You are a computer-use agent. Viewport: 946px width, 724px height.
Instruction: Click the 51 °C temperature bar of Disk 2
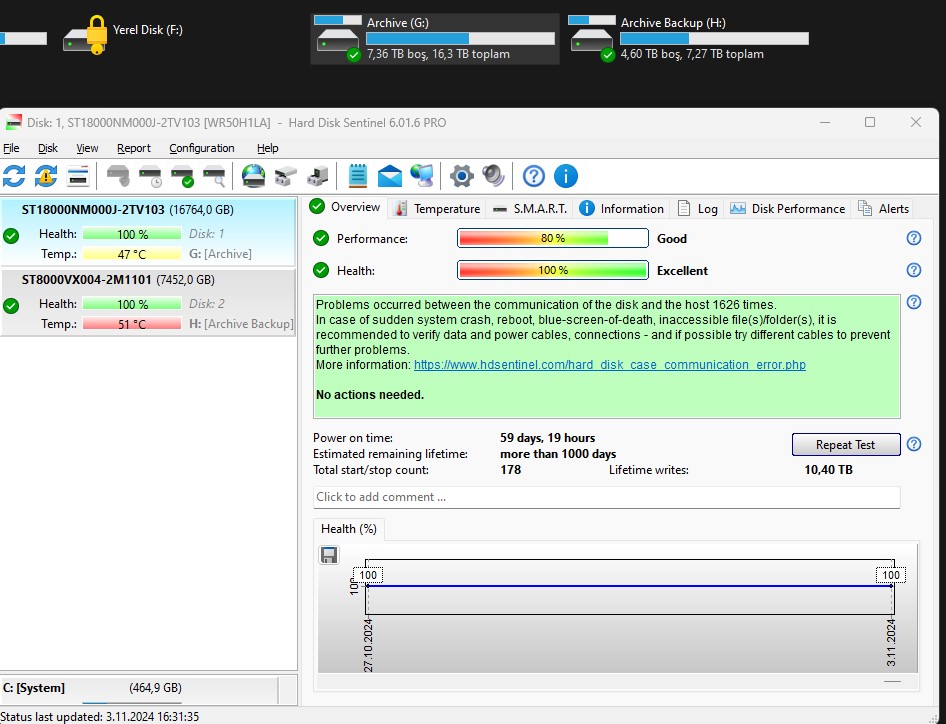132,324
